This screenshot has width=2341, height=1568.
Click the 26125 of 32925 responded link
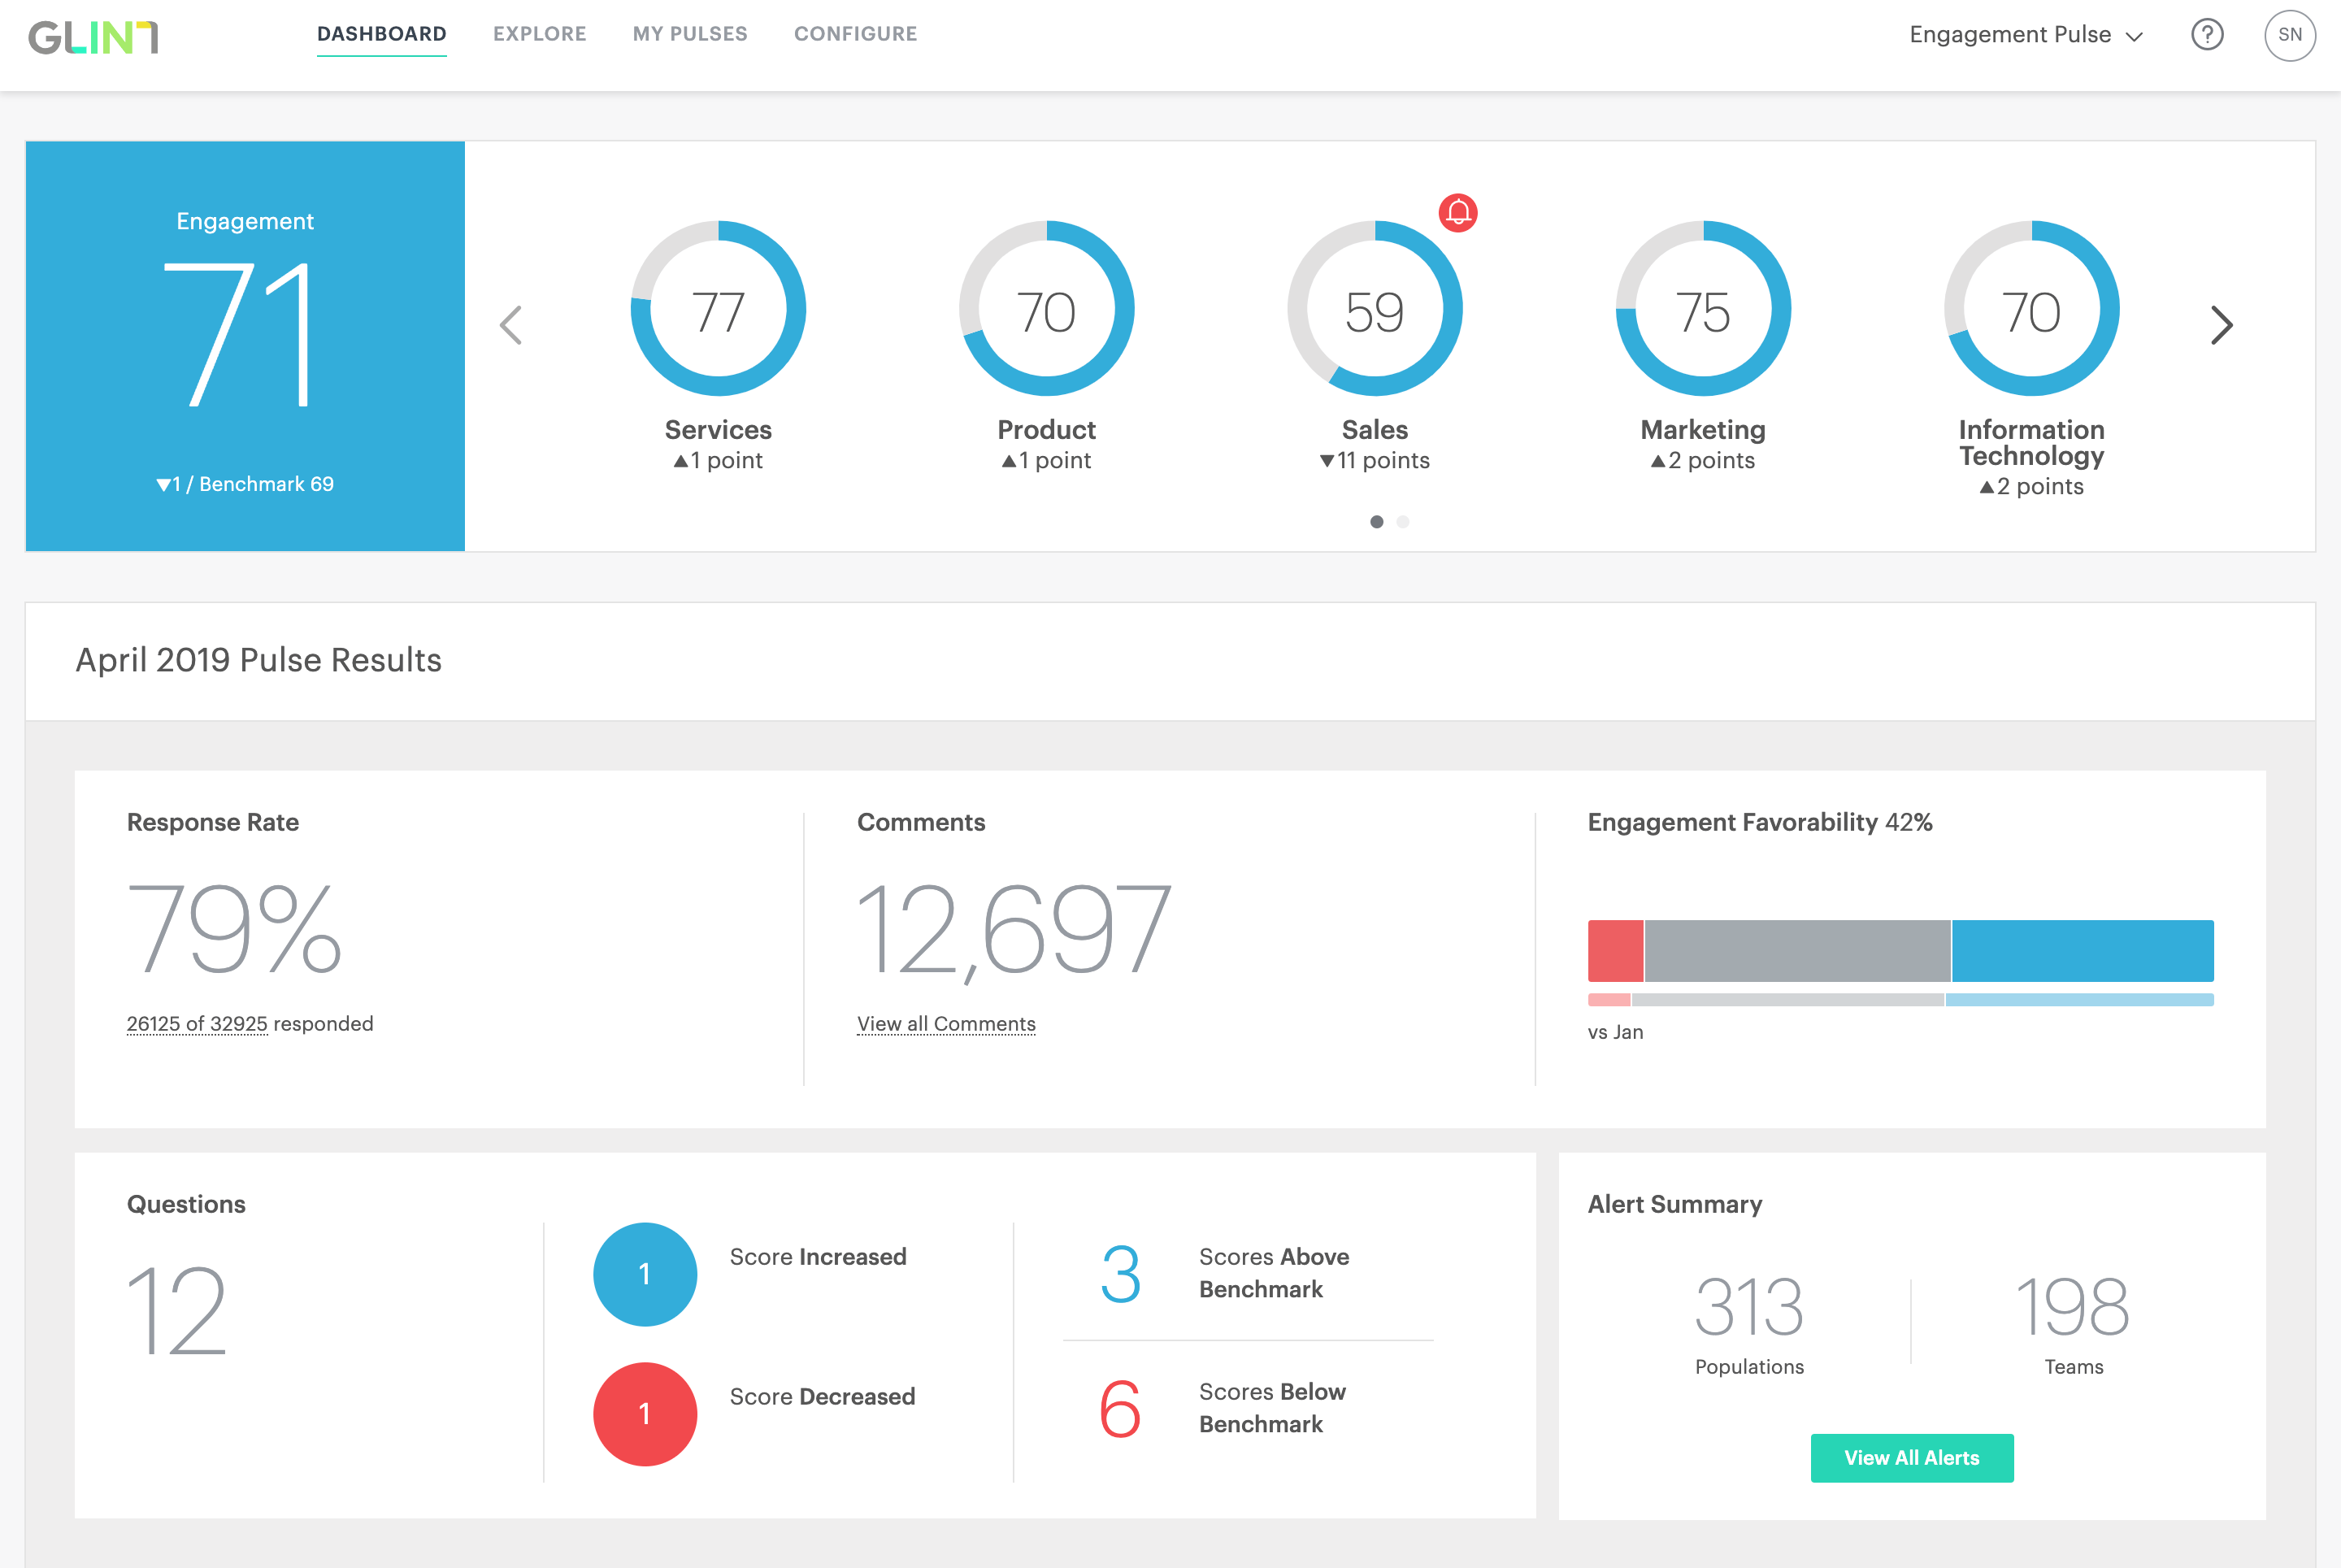[x=197, y=1024]
